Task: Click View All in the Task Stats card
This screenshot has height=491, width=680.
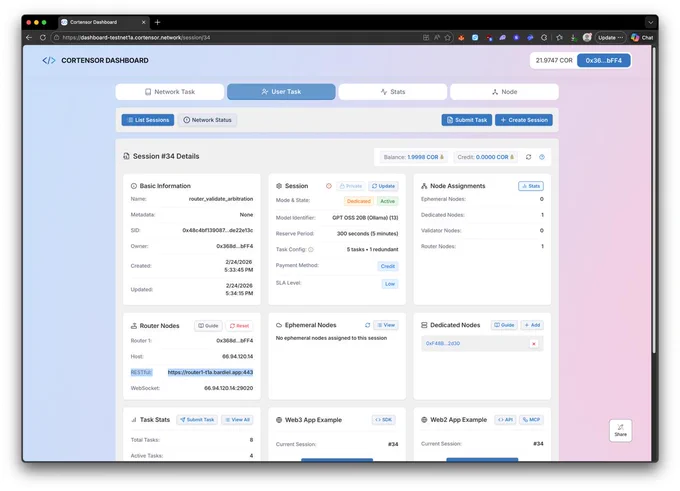Action: pyautogui.click(x=237, y=420)
